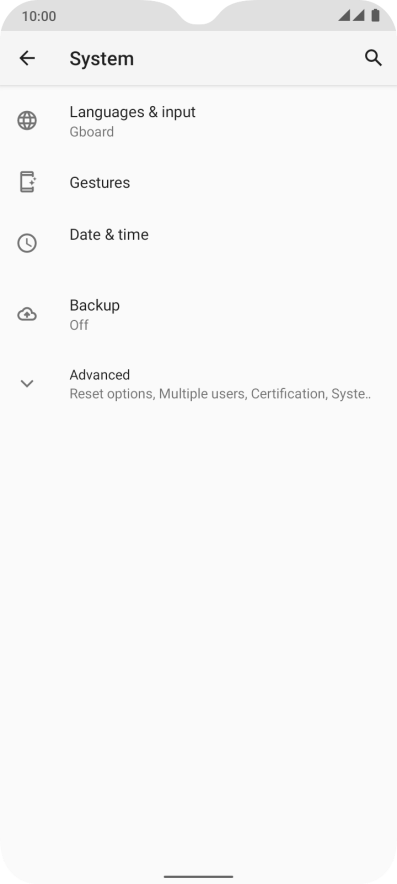
Task: Click the clock icon for Date & time
Action: (27, 243)
